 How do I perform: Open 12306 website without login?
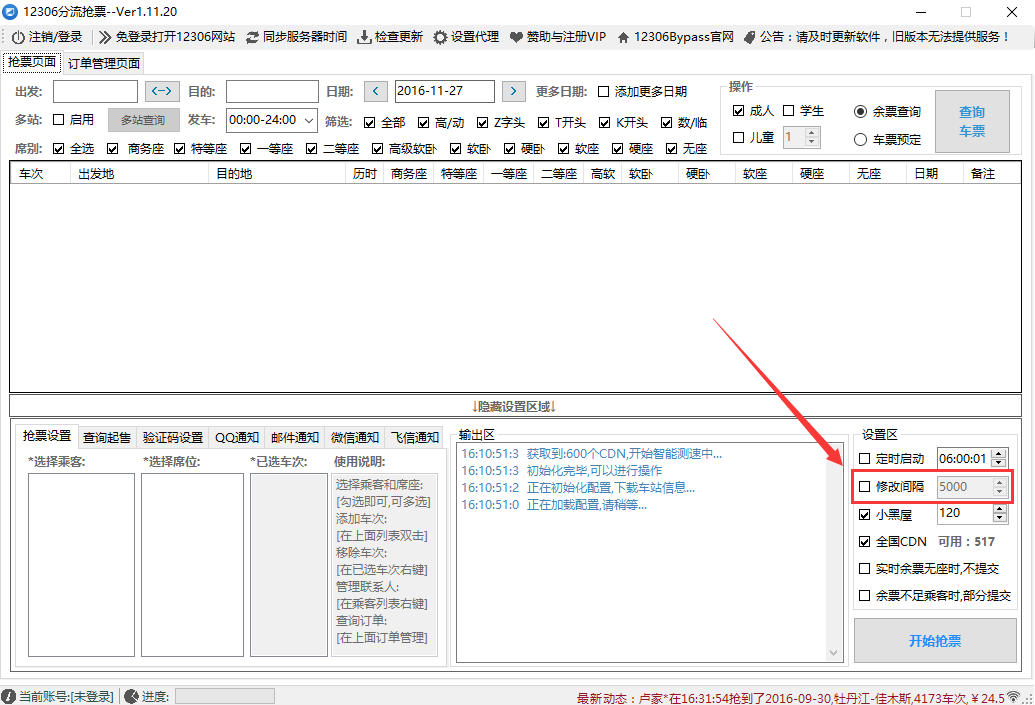167,37
